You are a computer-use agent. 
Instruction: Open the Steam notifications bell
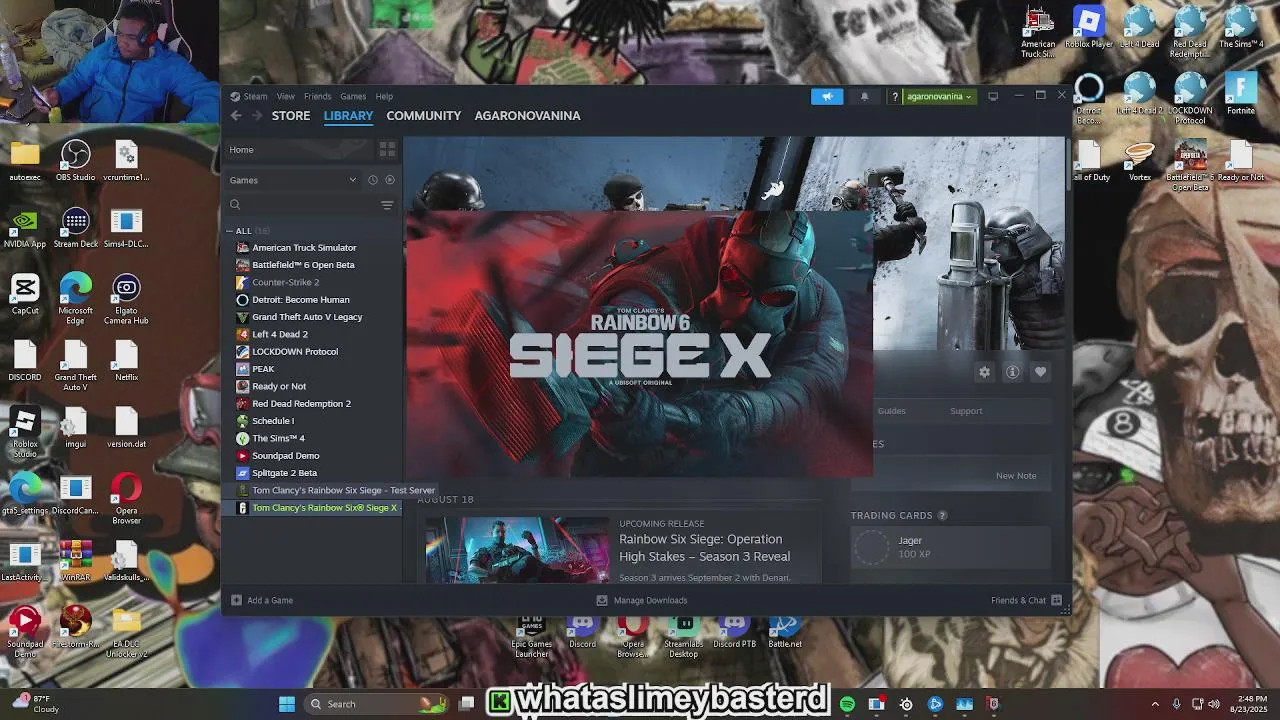pyautogui.click(x=864, y=96)
